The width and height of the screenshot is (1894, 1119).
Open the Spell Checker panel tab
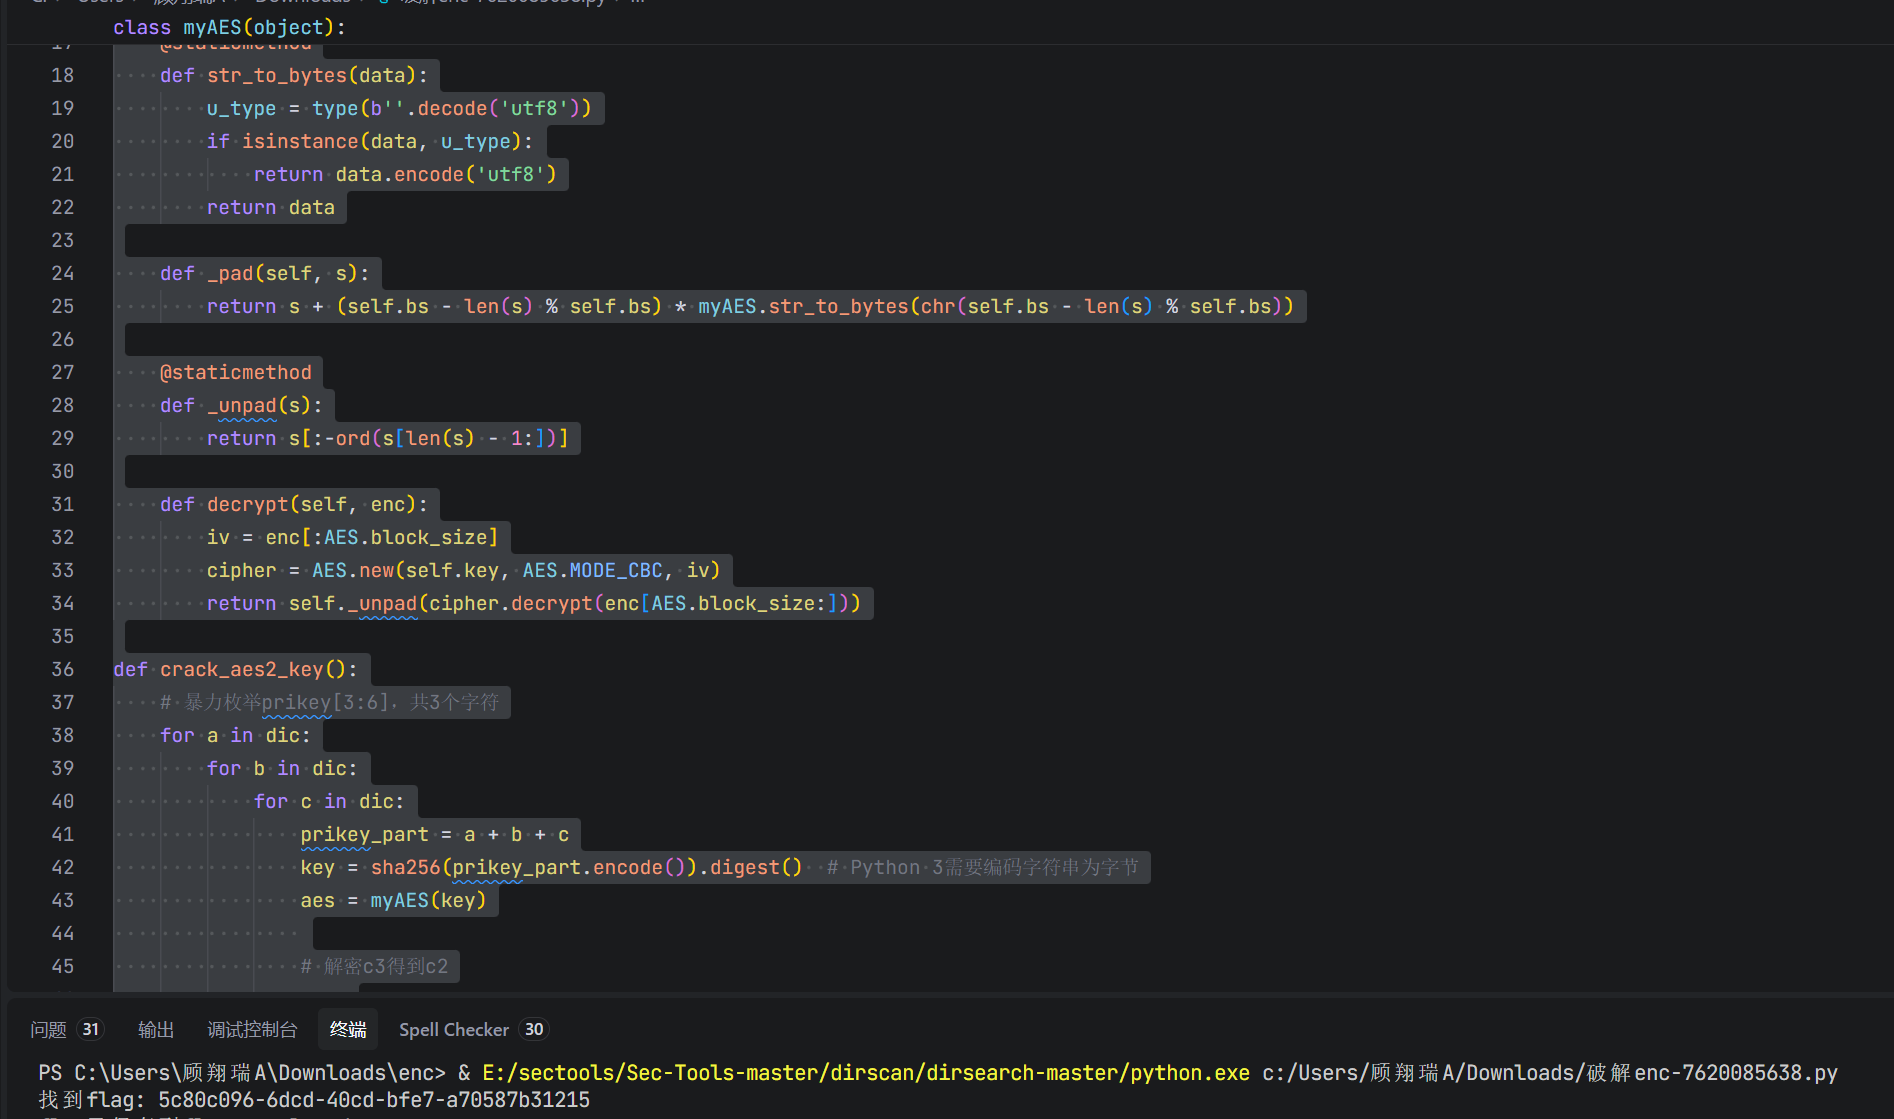(x=454, y=1030)
